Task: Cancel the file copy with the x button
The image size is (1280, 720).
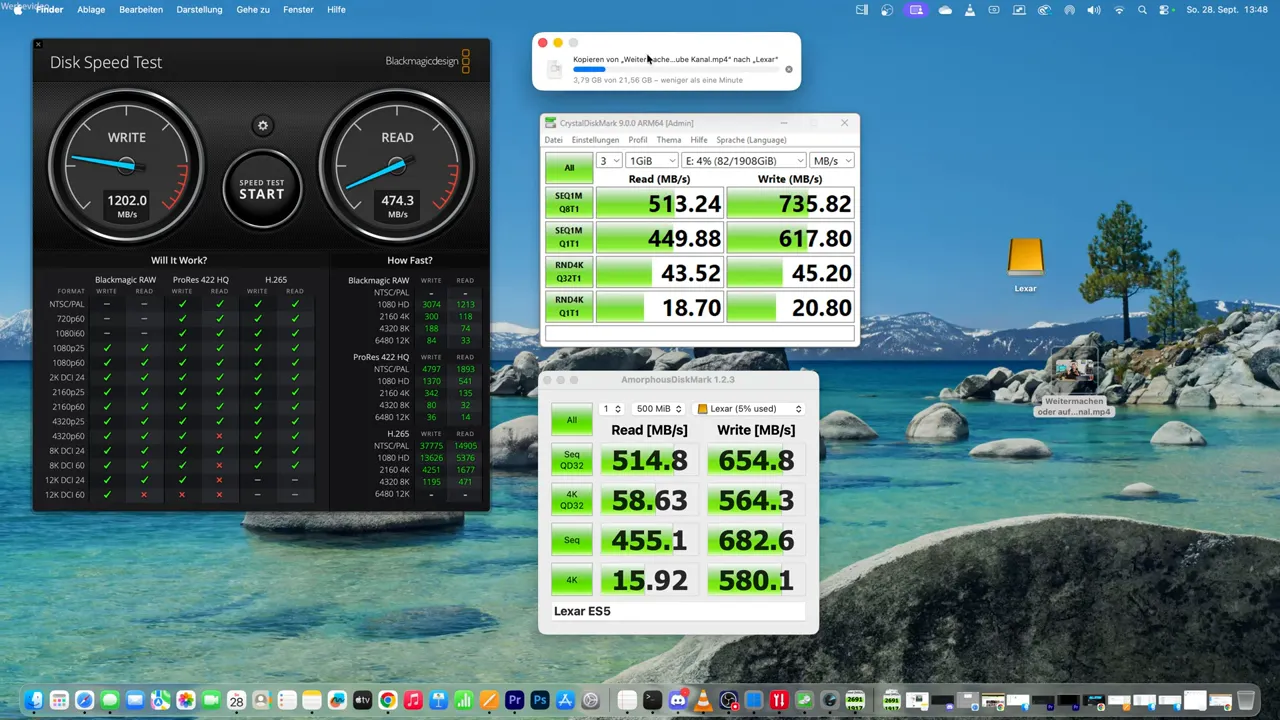Action: [788, 69]
